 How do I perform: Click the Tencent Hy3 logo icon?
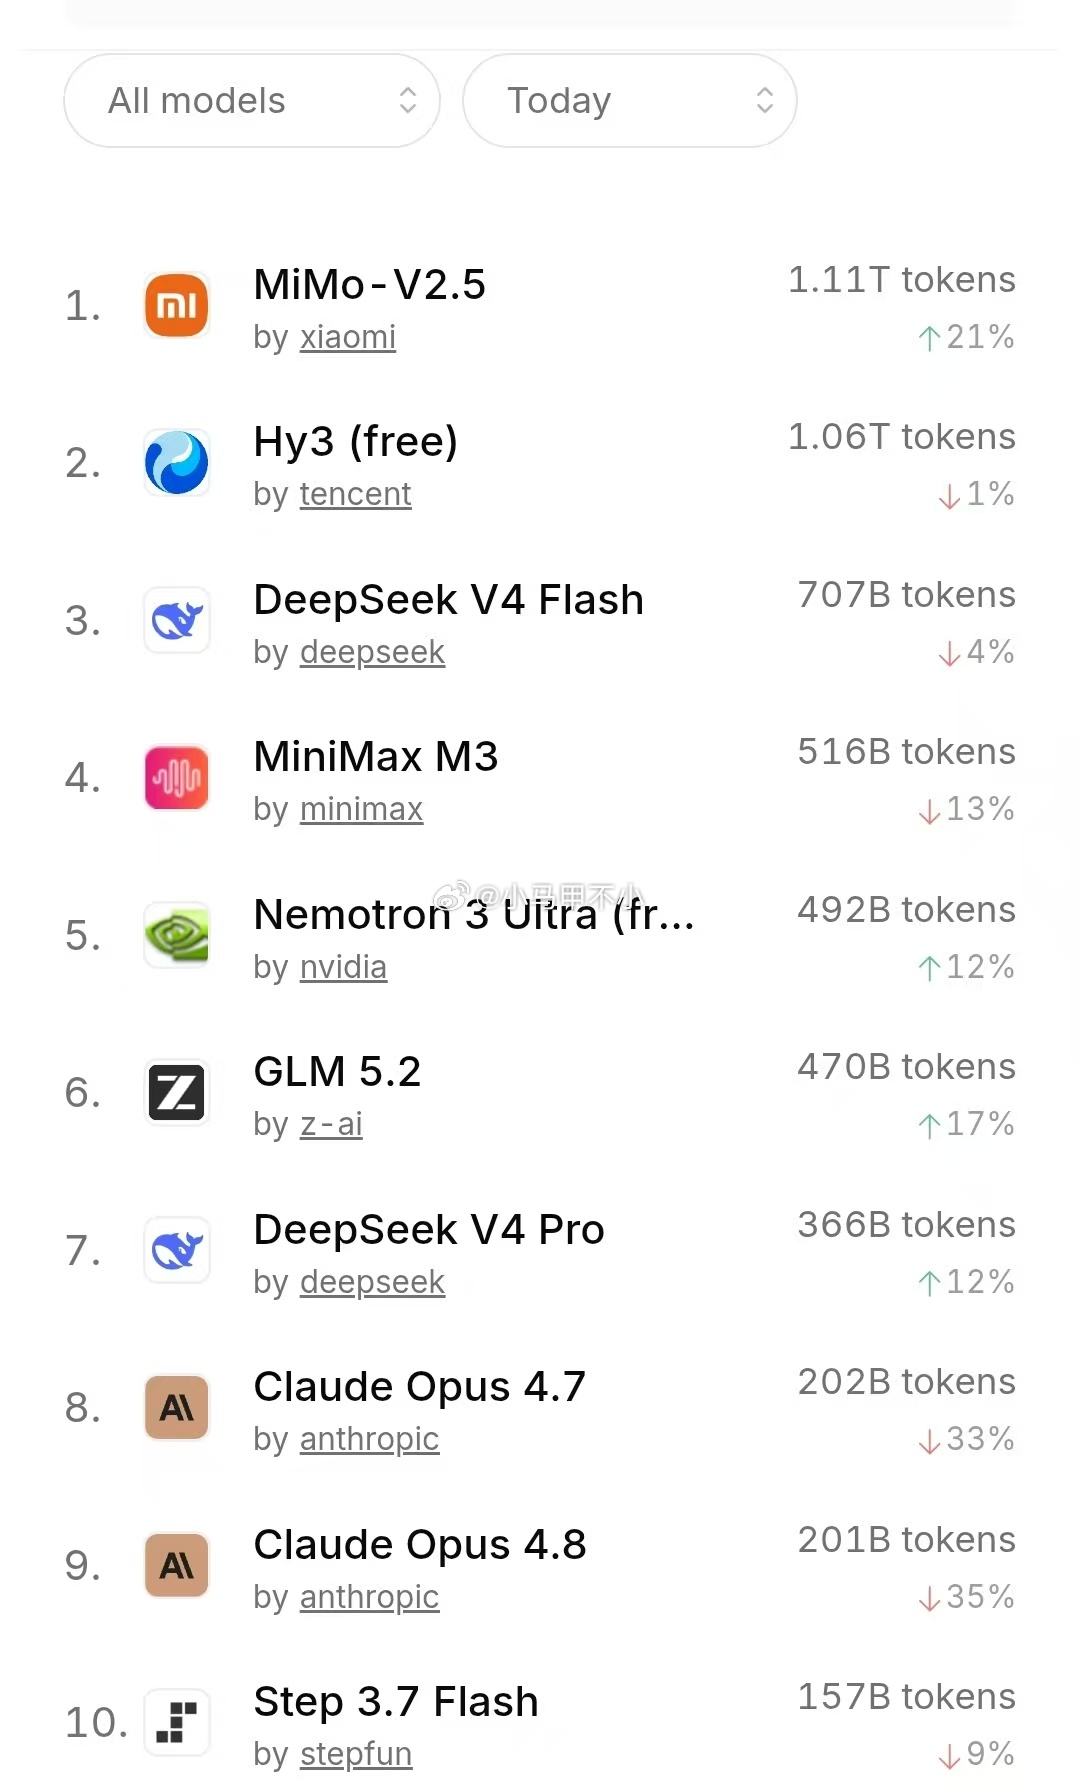tap(177, 463)
